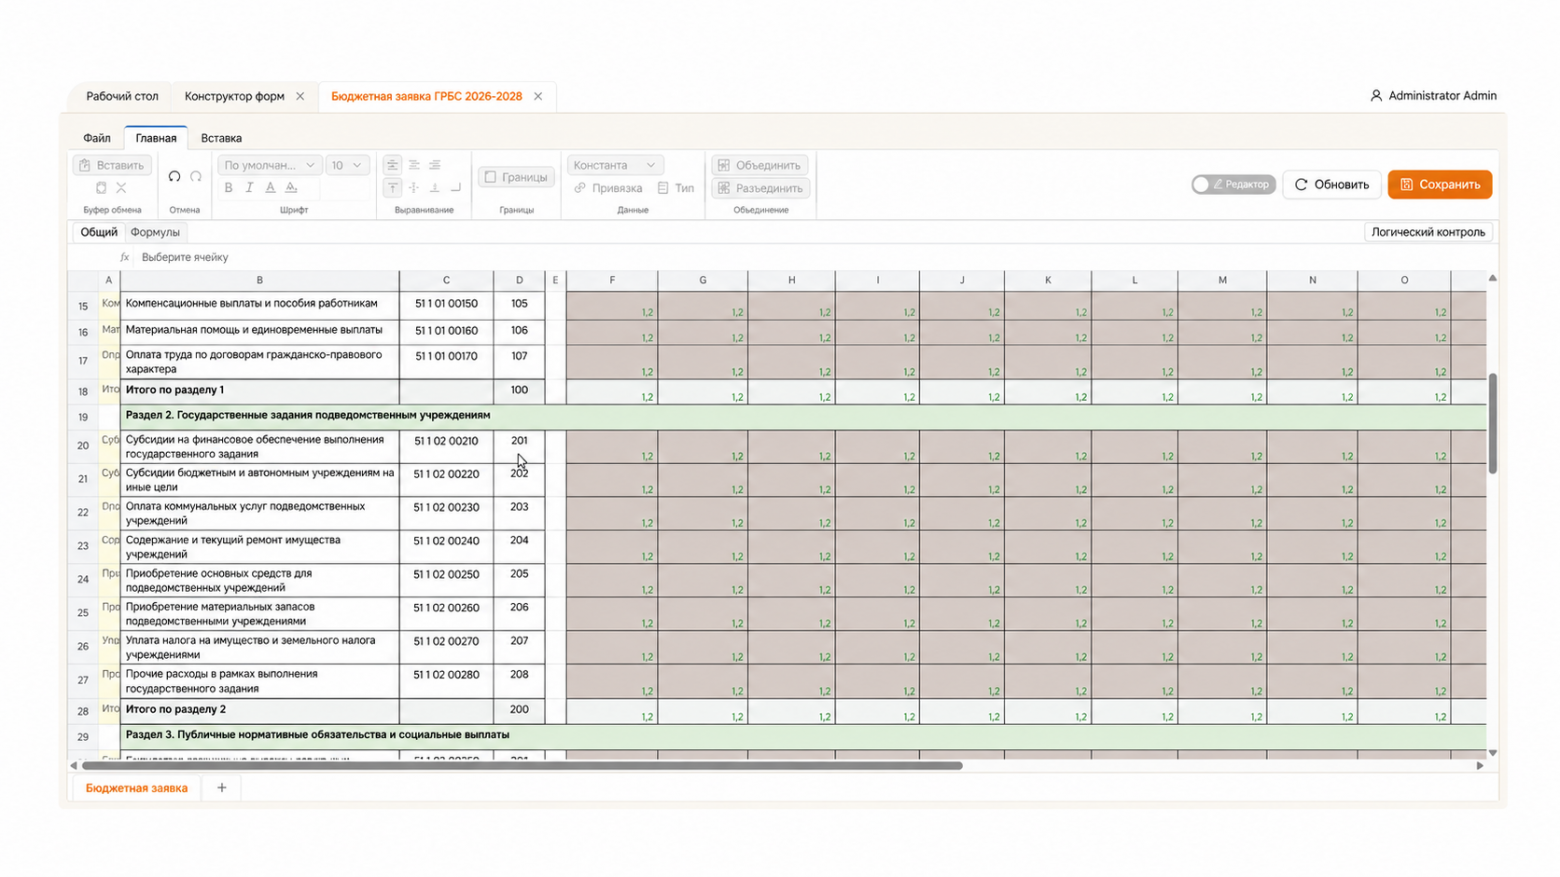Expand the Константа data type dropdown

614,165
